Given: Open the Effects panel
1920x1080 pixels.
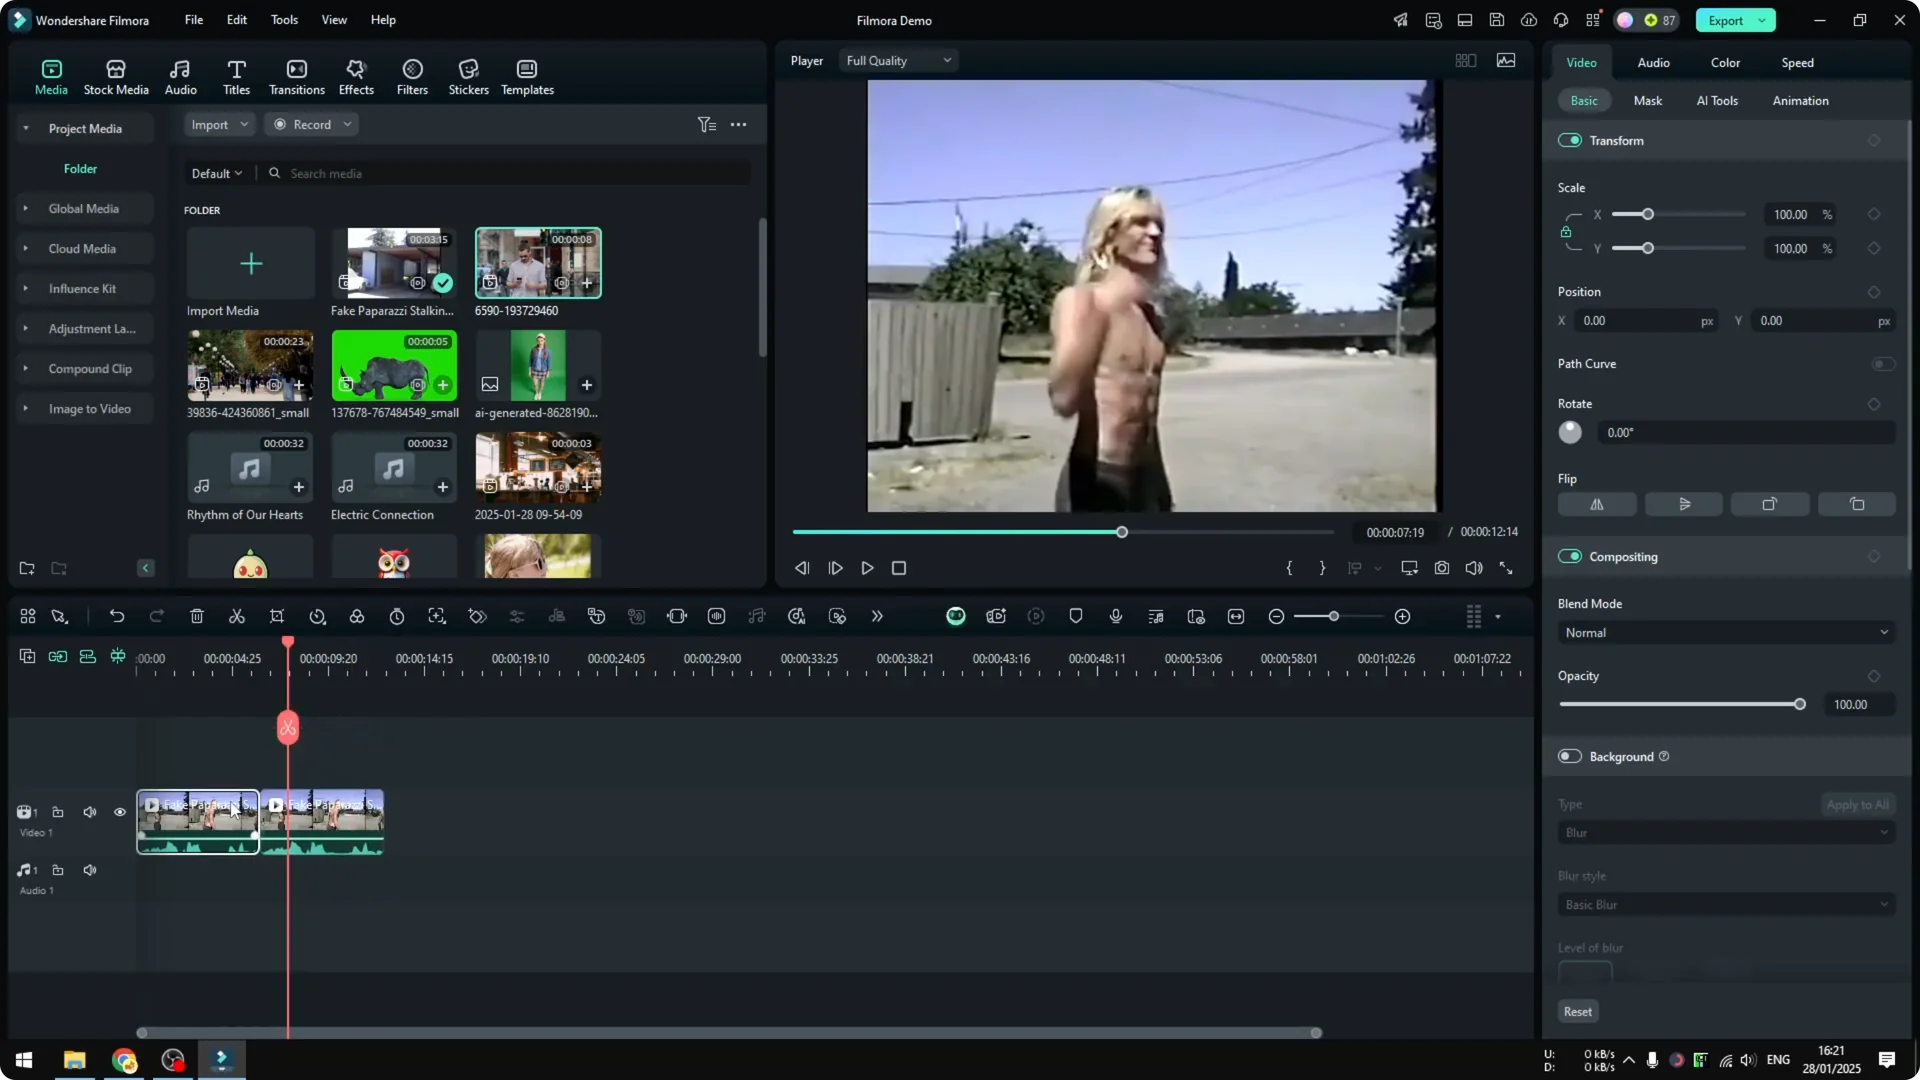Looking at the screenshot, I should [x=356, y=75].
